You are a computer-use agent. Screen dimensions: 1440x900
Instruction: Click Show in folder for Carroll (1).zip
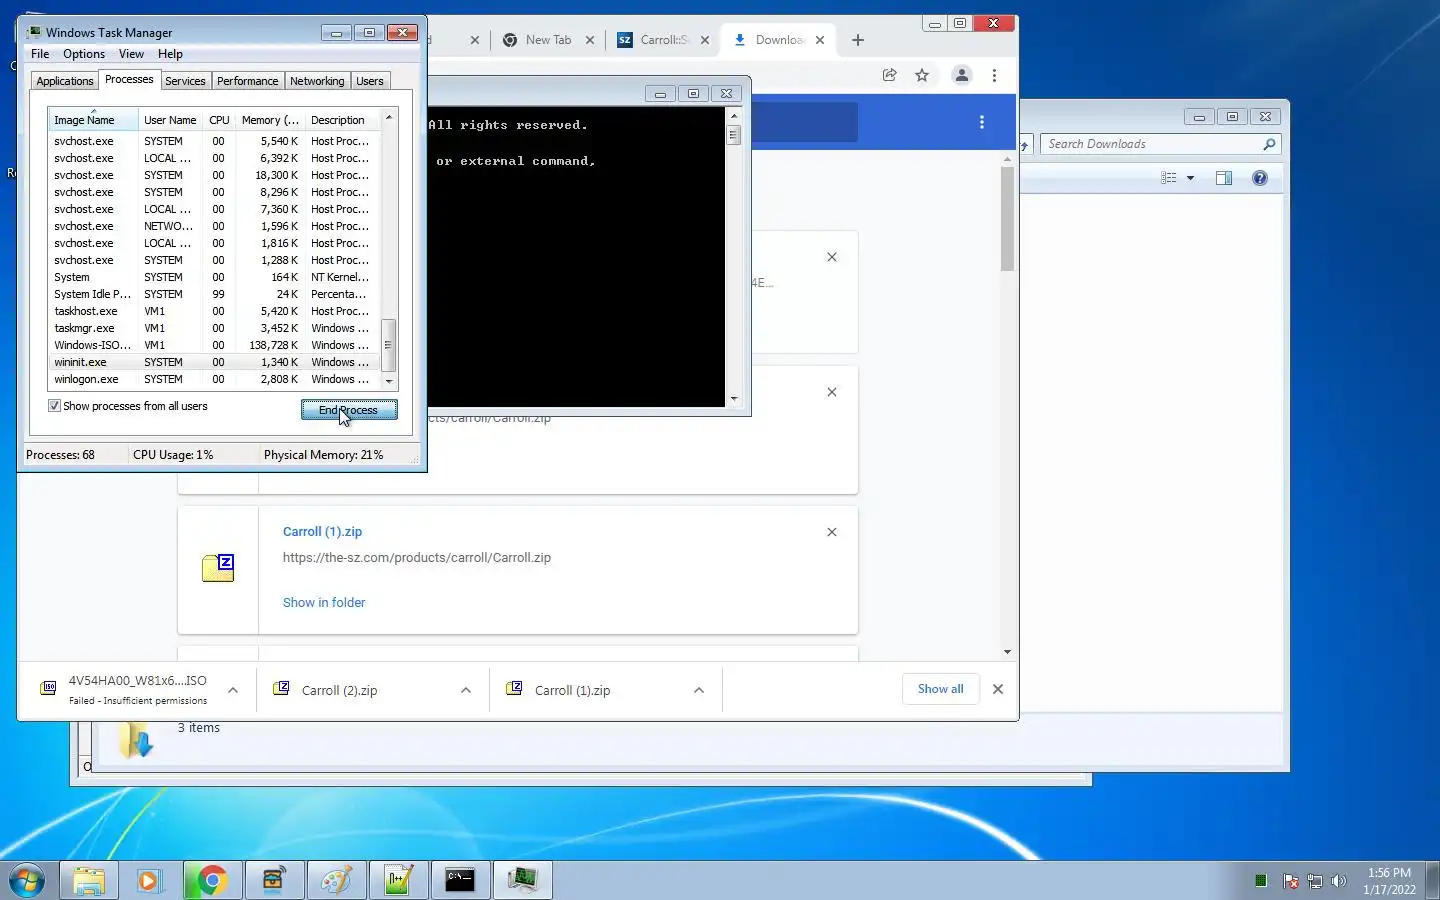coord(324,602)
